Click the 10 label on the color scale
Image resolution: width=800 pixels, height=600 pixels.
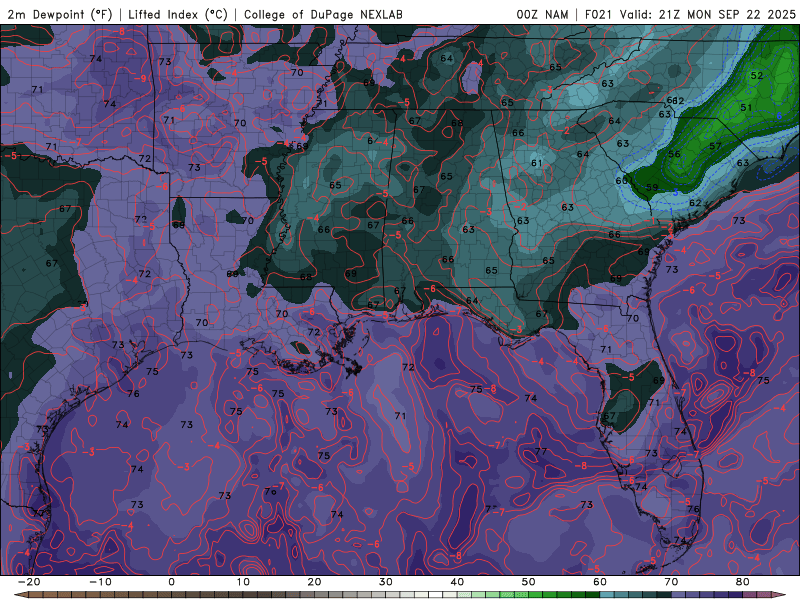pos(243,582)
